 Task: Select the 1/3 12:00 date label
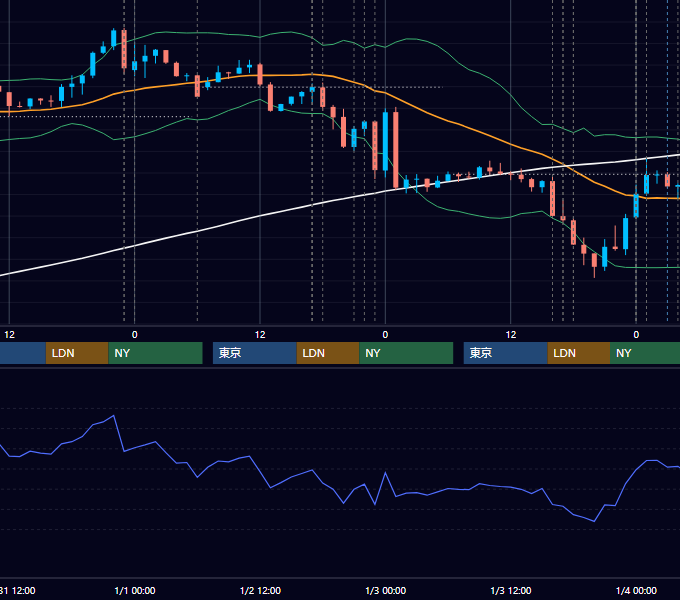511,590
